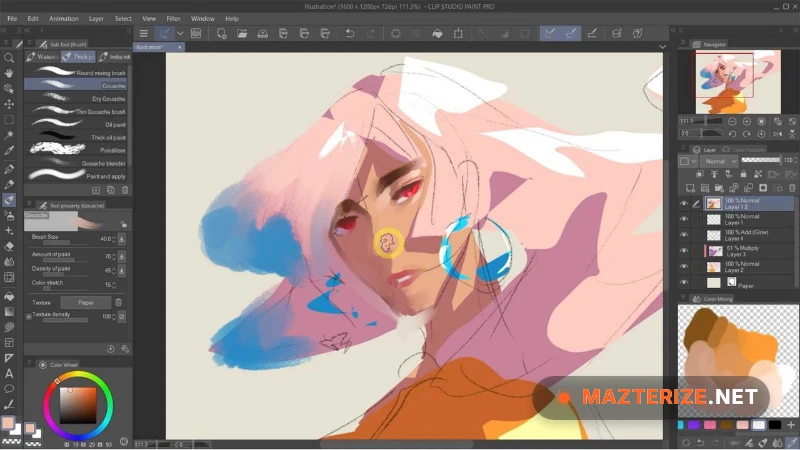Click the CLIP STUDIO support question-mark icon
This screenshot has width=800, height=450.
(638, 34)
